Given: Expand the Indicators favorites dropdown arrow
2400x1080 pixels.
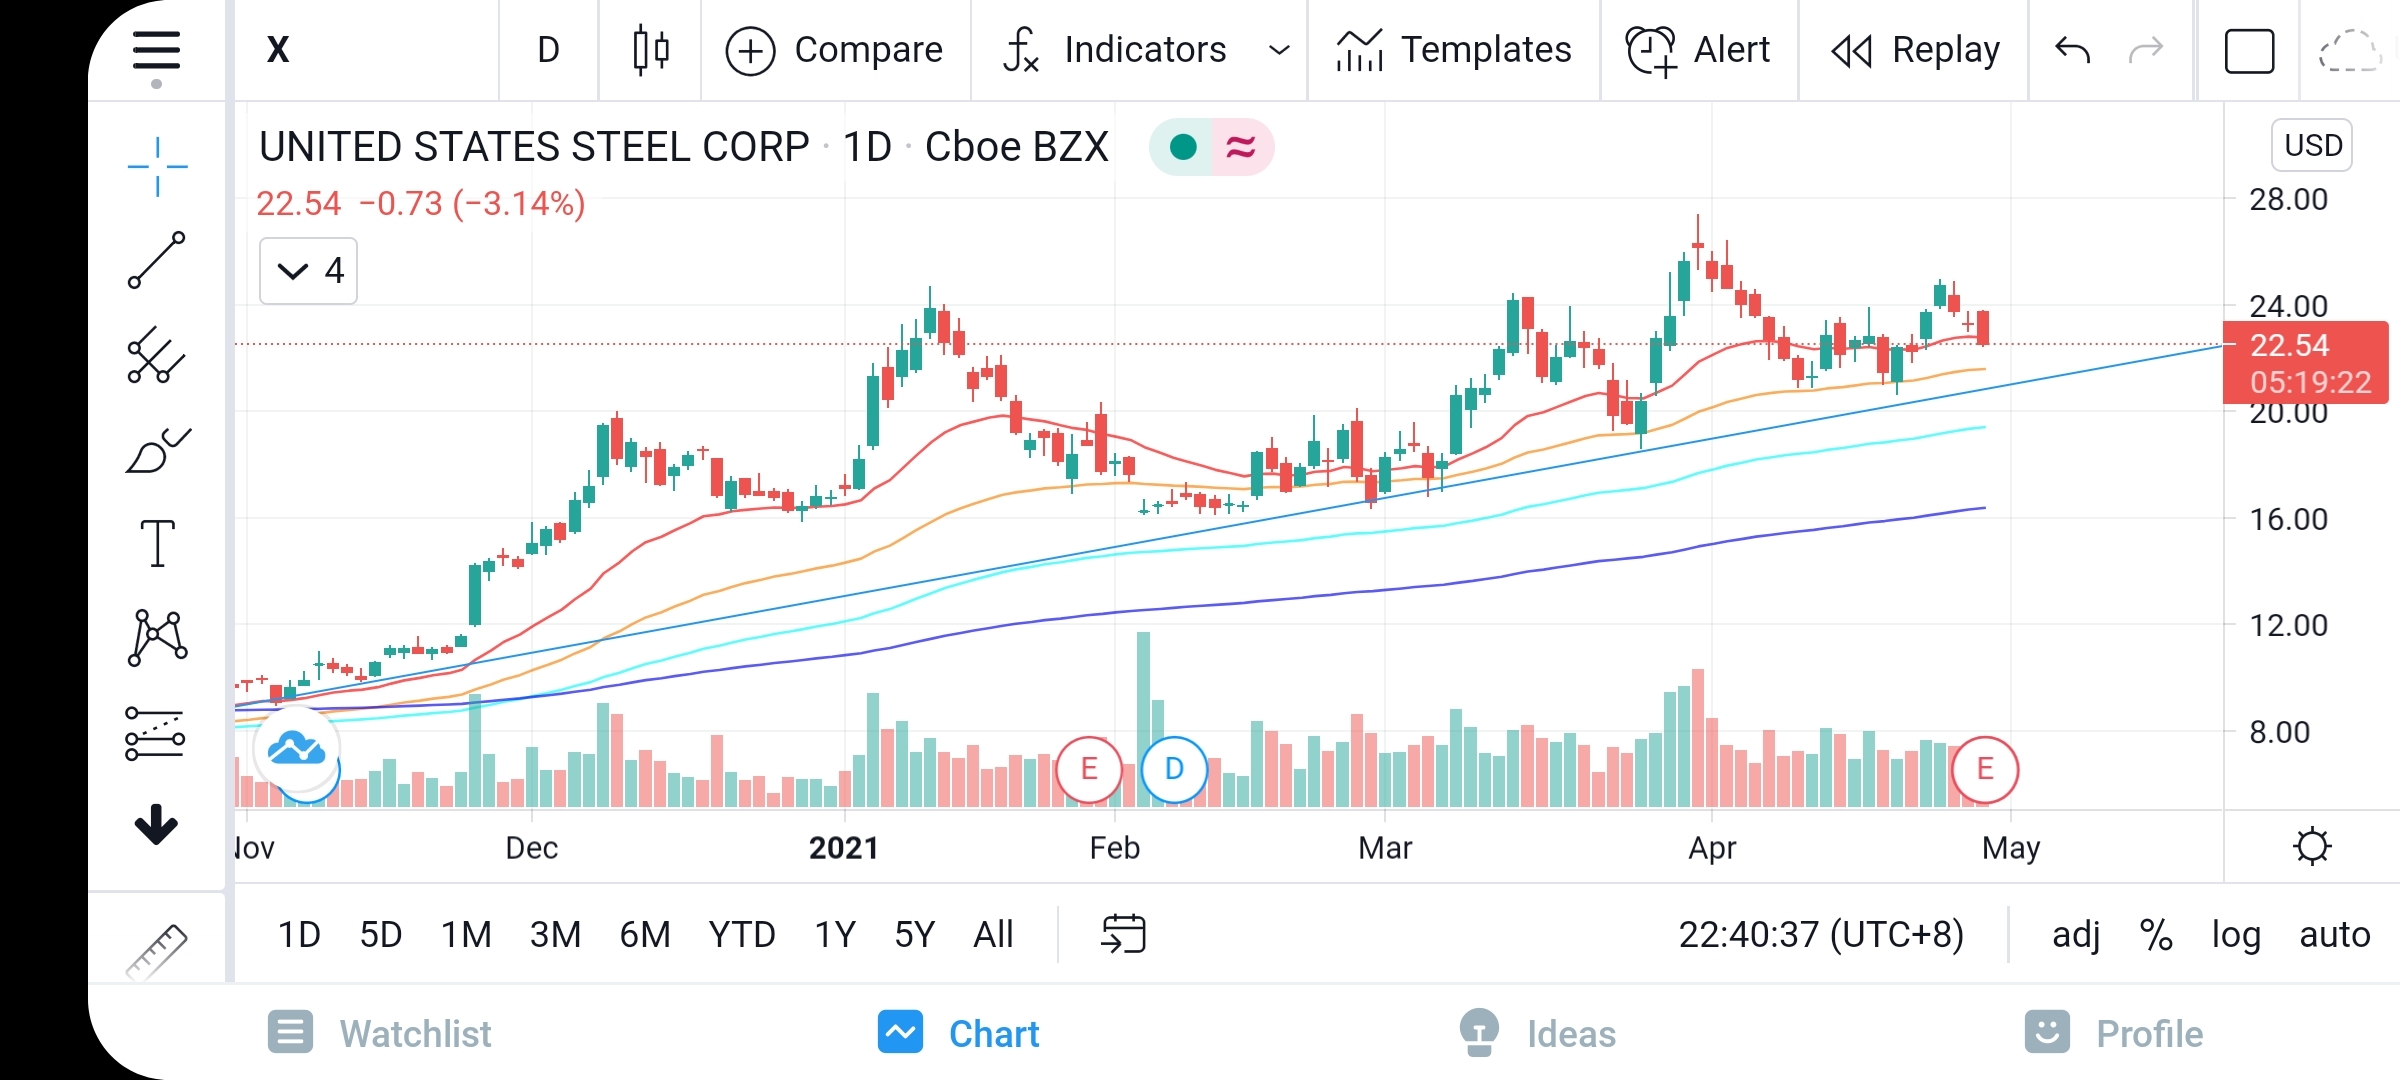Looking at the screenshot, I should (x=1279, y=50).
